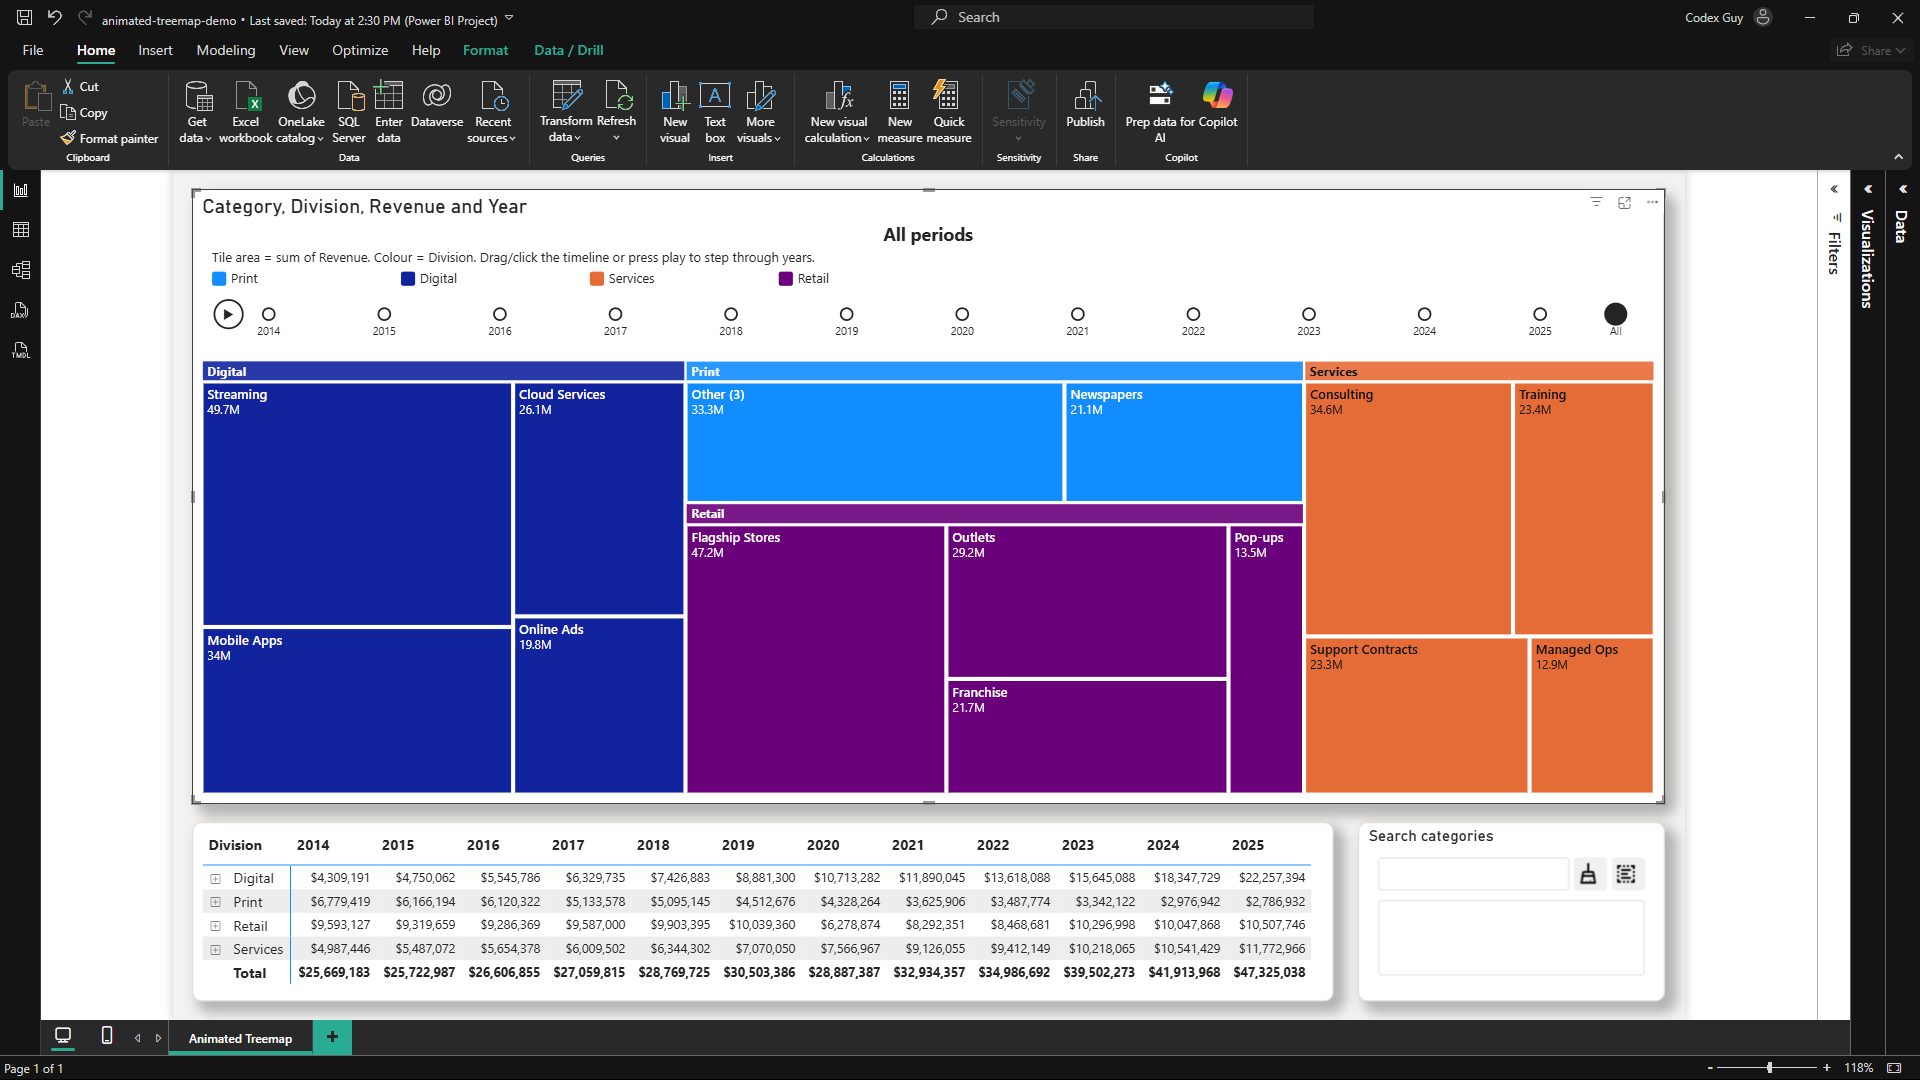
Task: Select the 2024 timeline point
Action: tap(1424, 314)
